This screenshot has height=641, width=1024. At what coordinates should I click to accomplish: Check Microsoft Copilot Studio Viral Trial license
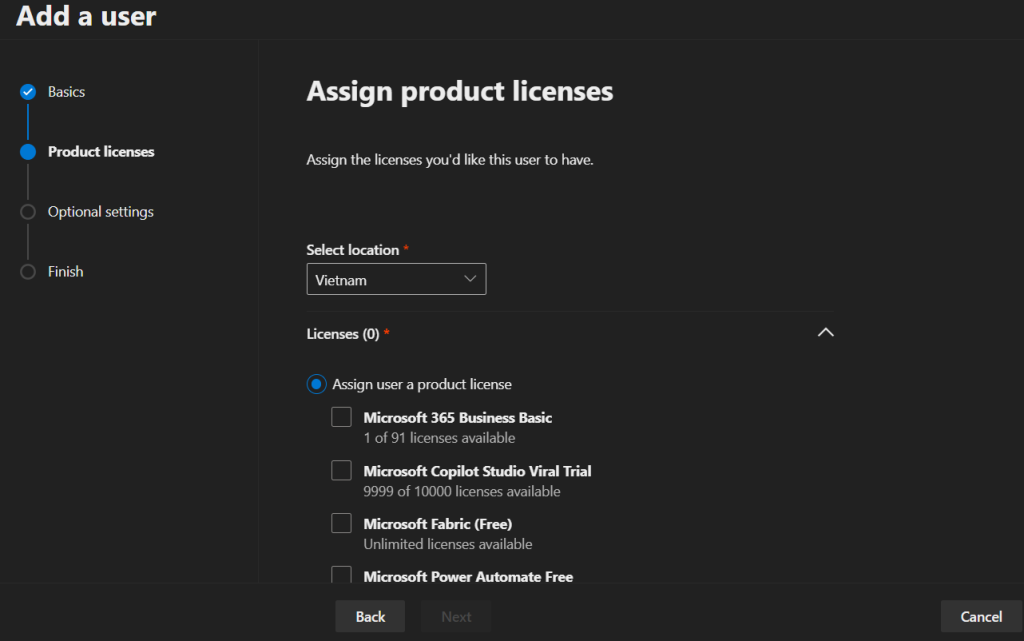pos(341,471)
